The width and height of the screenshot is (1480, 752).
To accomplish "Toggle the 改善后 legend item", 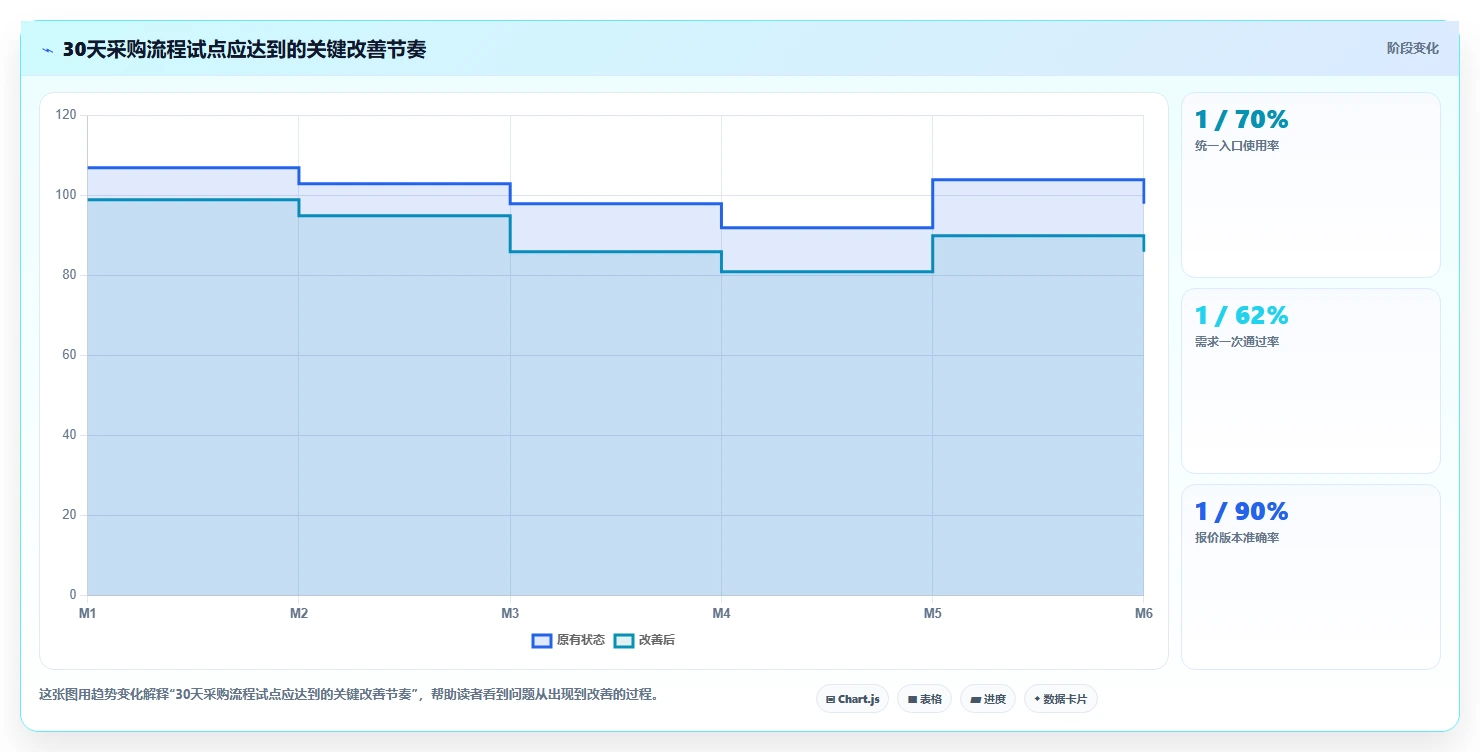I will 644,640.
